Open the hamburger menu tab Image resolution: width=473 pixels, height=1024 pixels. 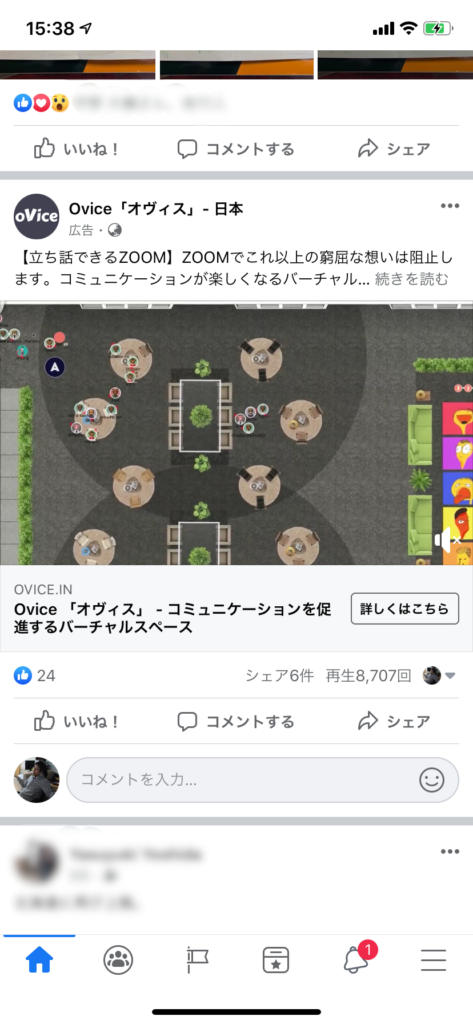click(x=433, y=960)
